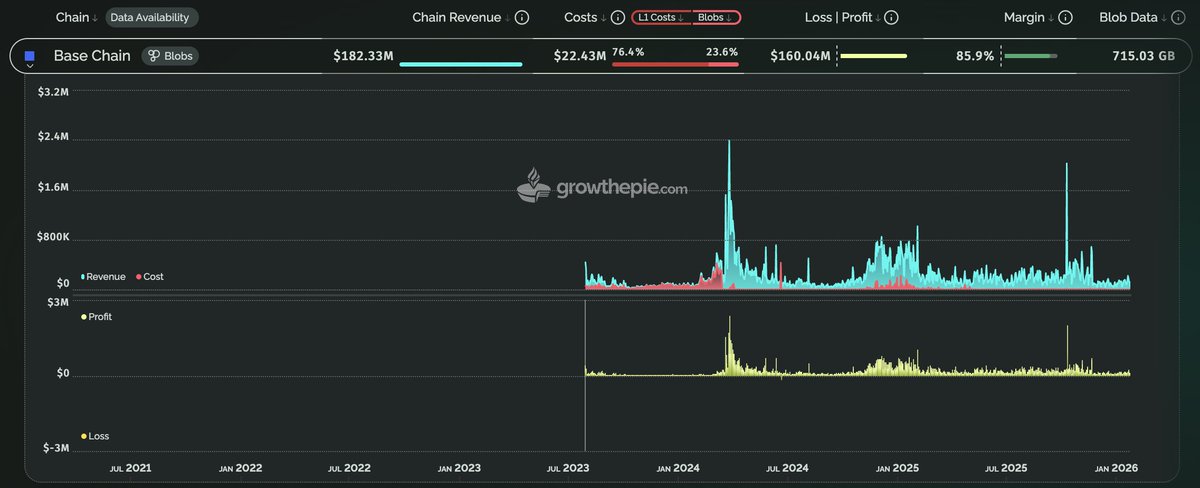Screen dimensions: 1200x488
Task: Sort by Chain Revenue column
Action: click(461, 17)
